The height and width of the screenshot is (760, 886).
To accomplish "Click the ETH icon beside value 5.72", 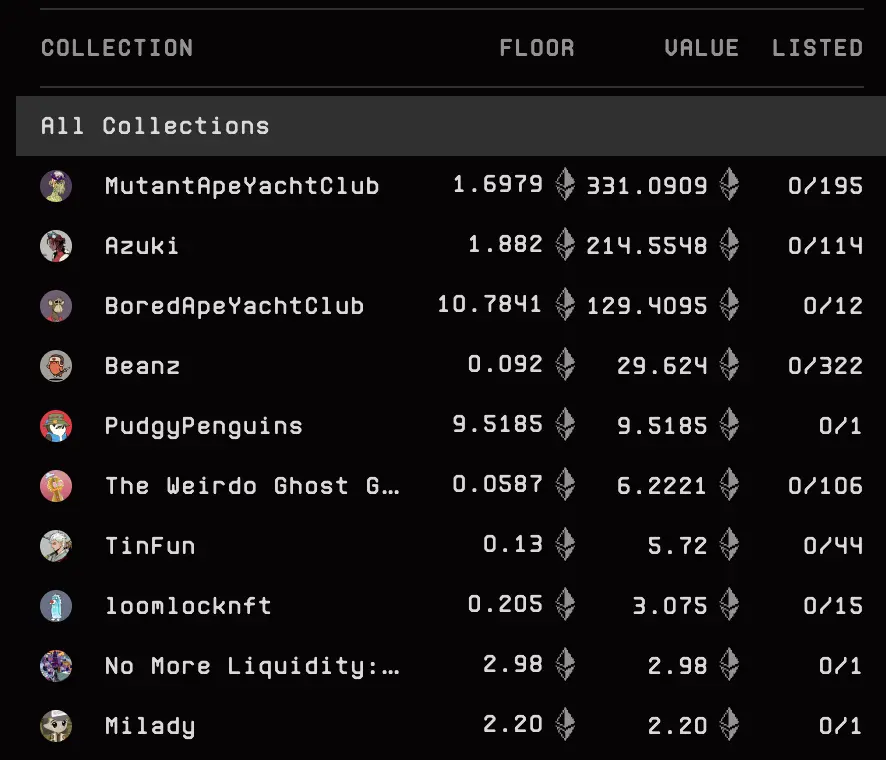I will pos(729,544).
